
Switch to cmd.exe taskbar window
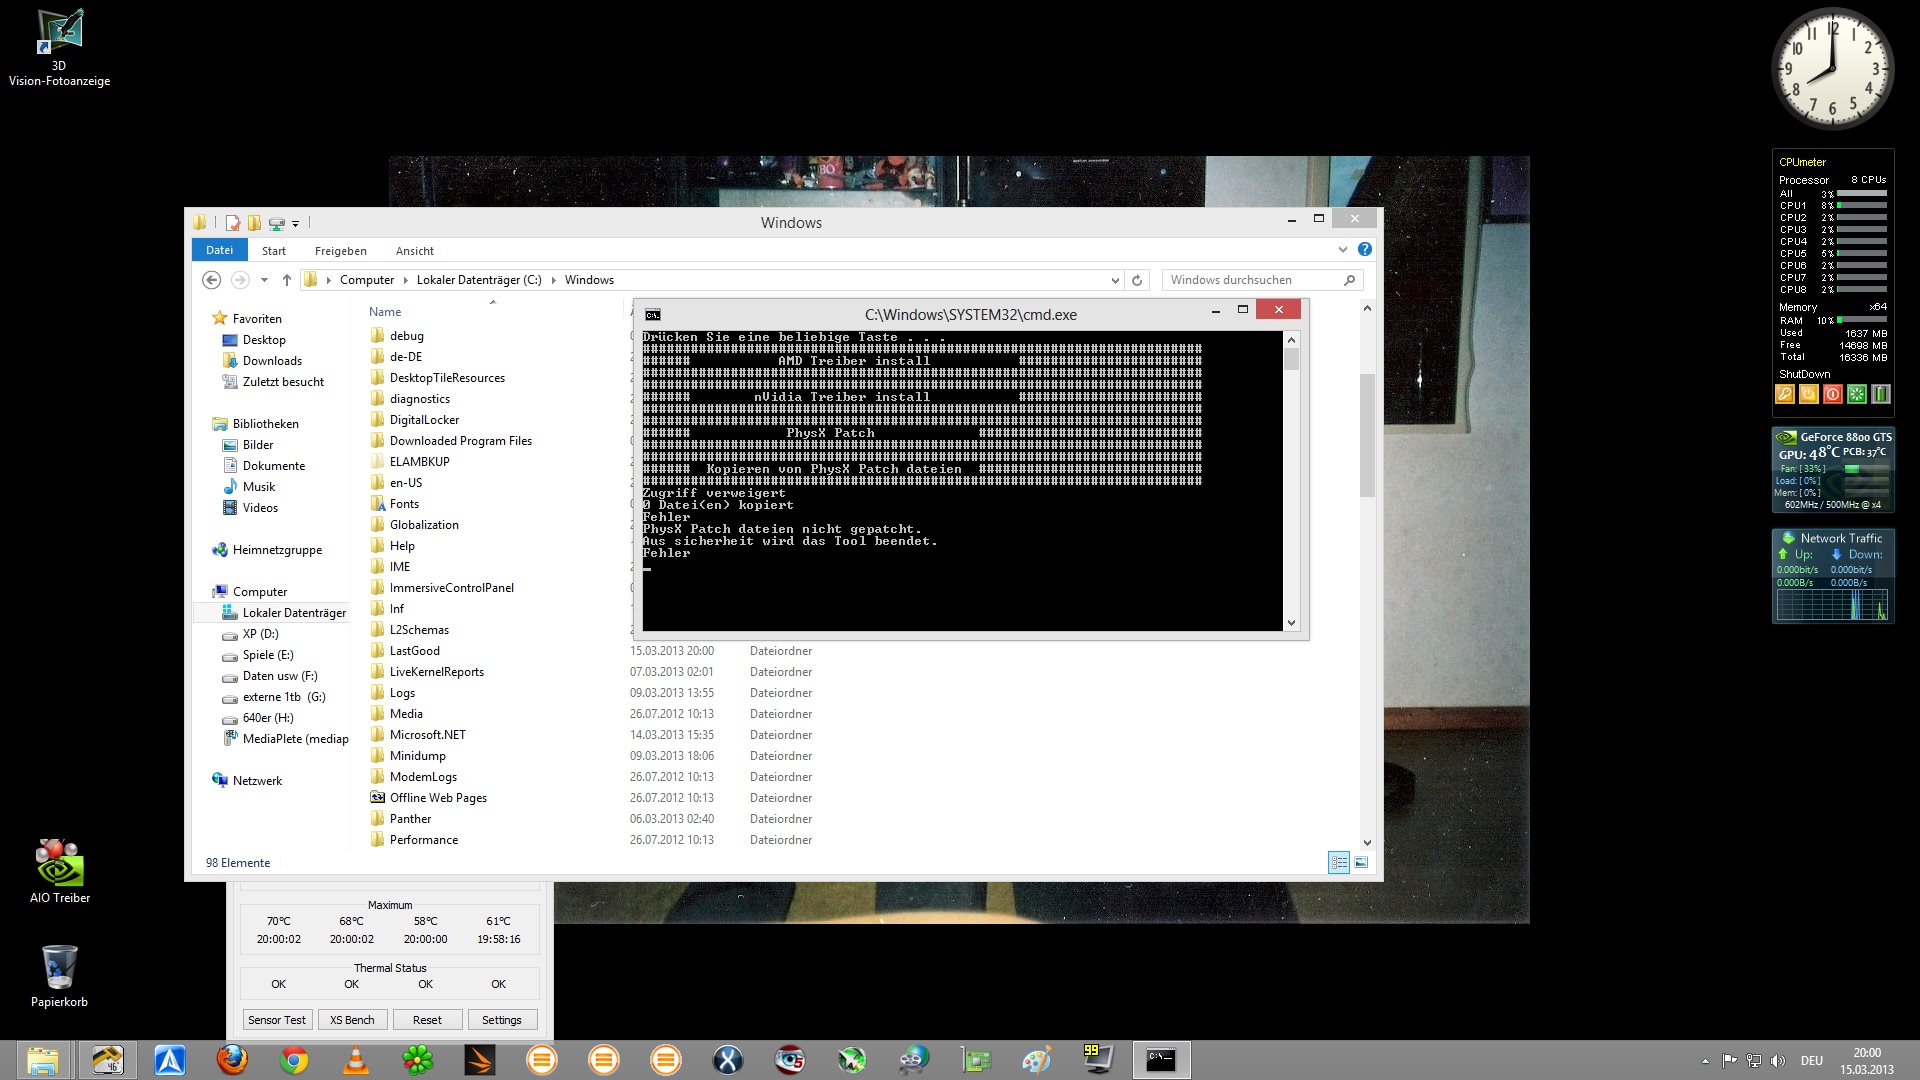coord(1161,1060)
